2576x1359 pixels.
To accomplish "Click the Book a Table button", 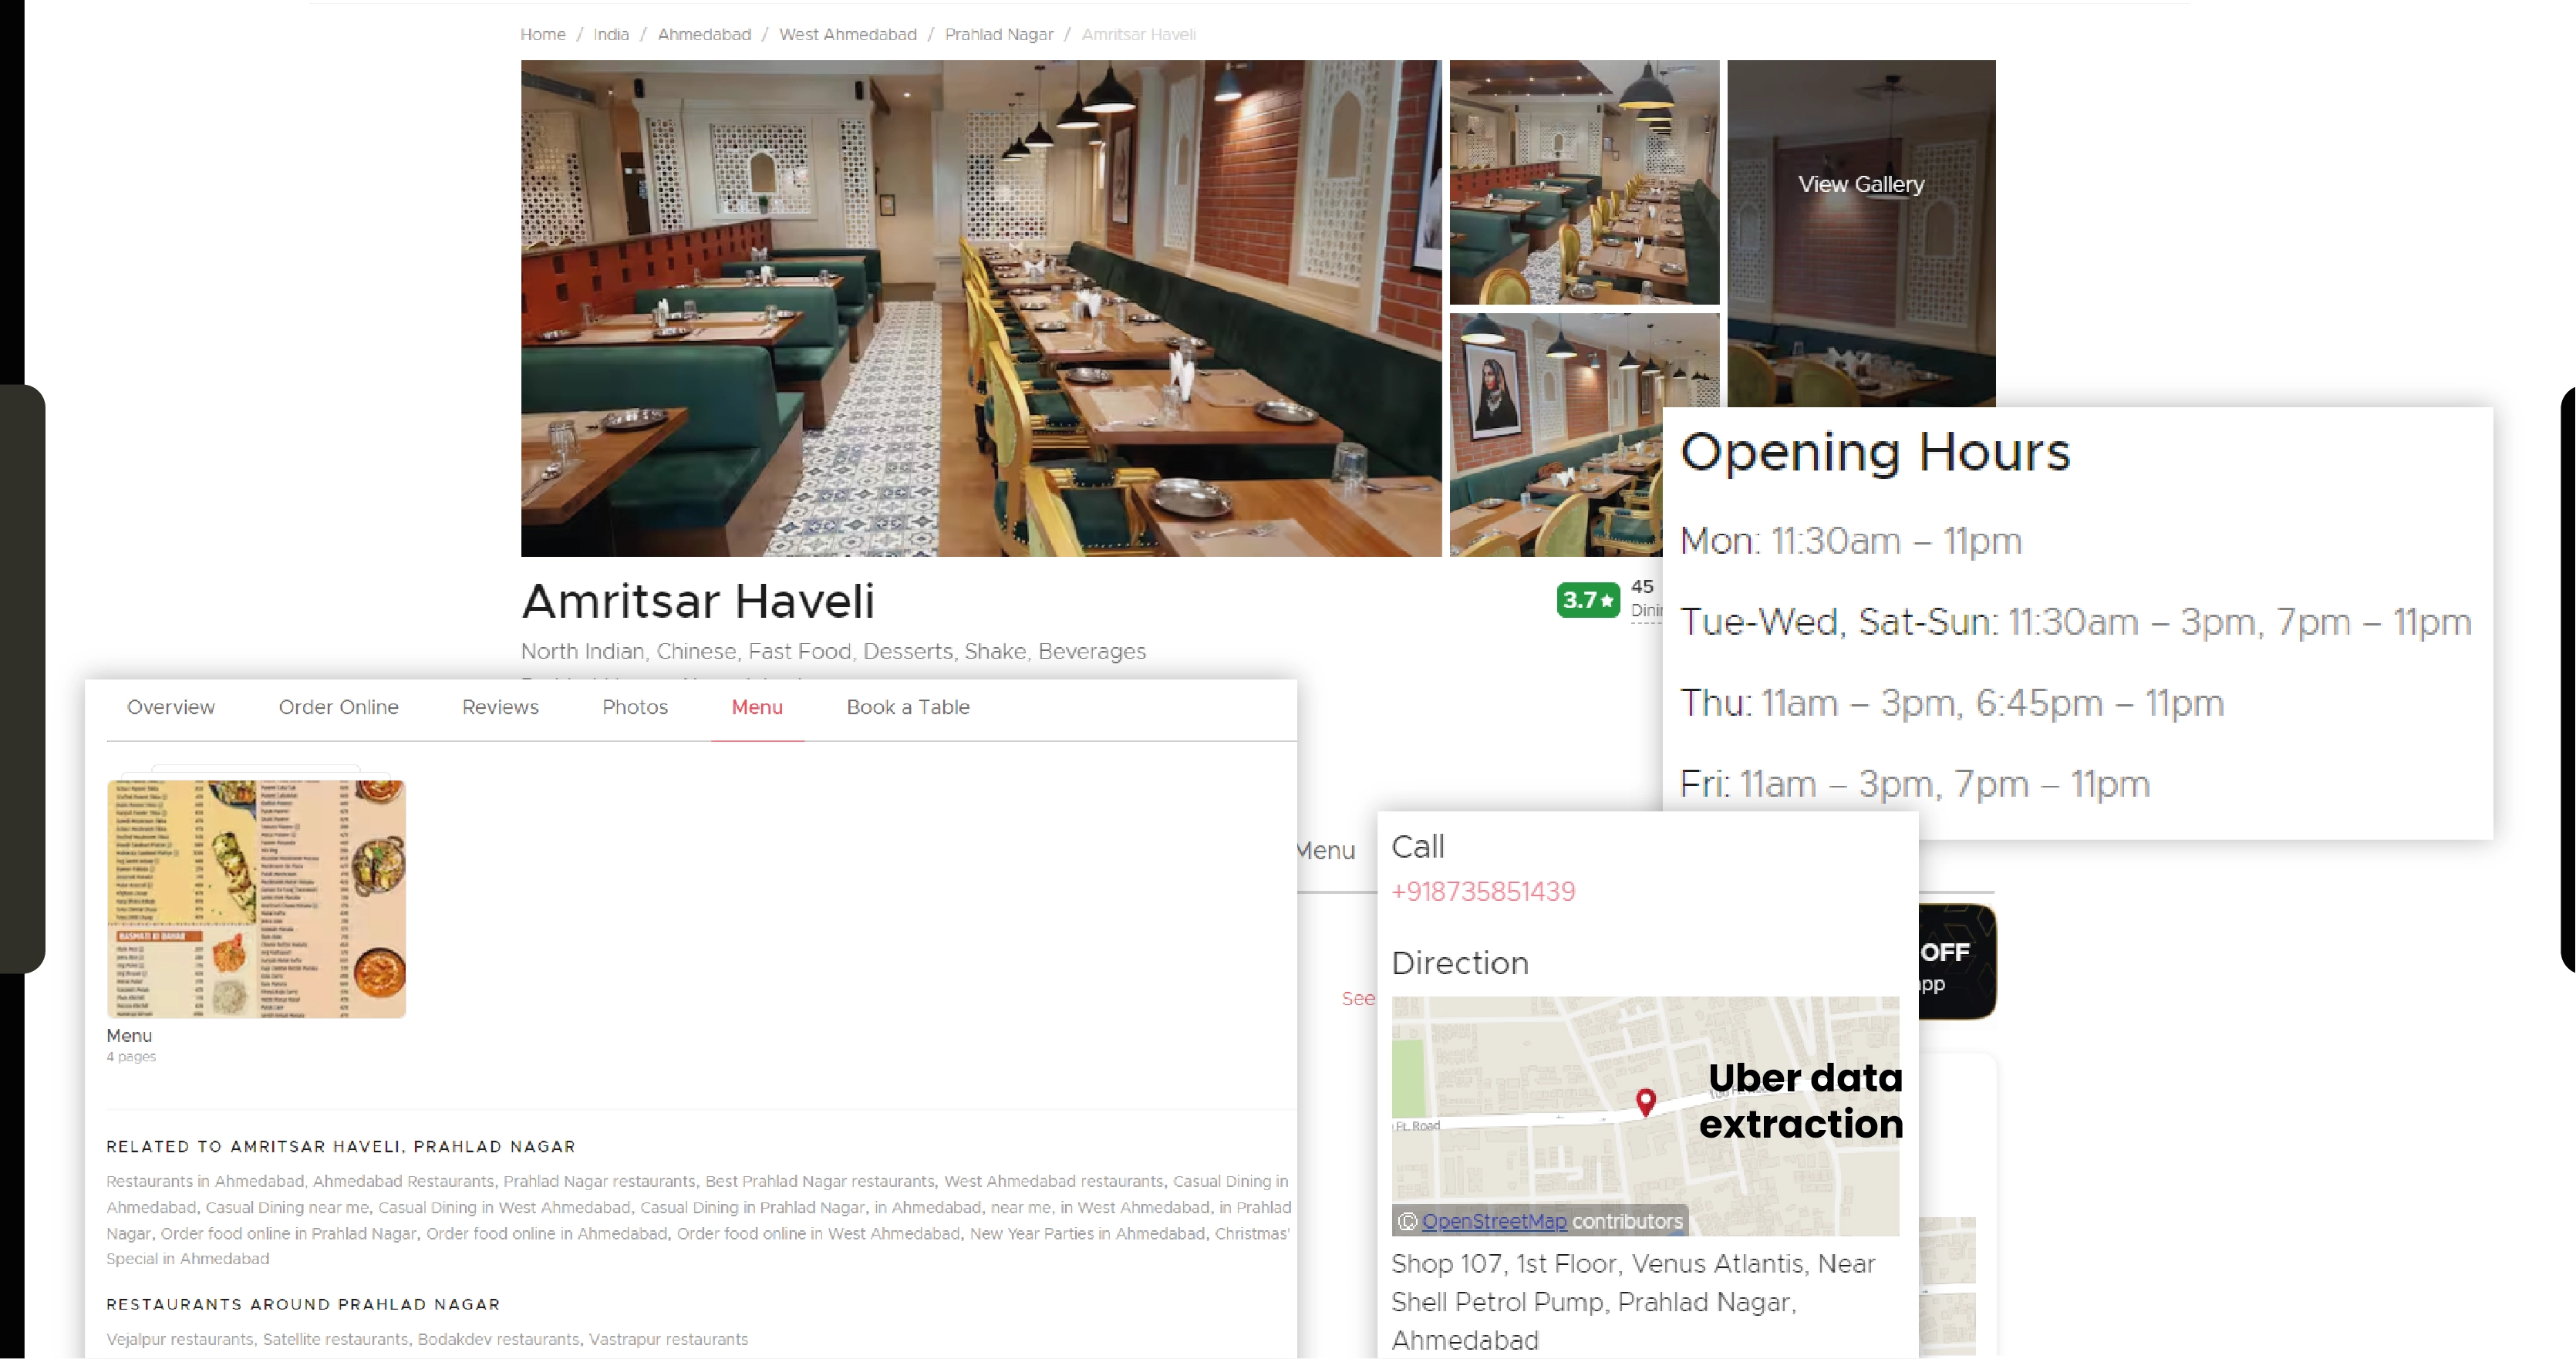I will pos(908,706).
